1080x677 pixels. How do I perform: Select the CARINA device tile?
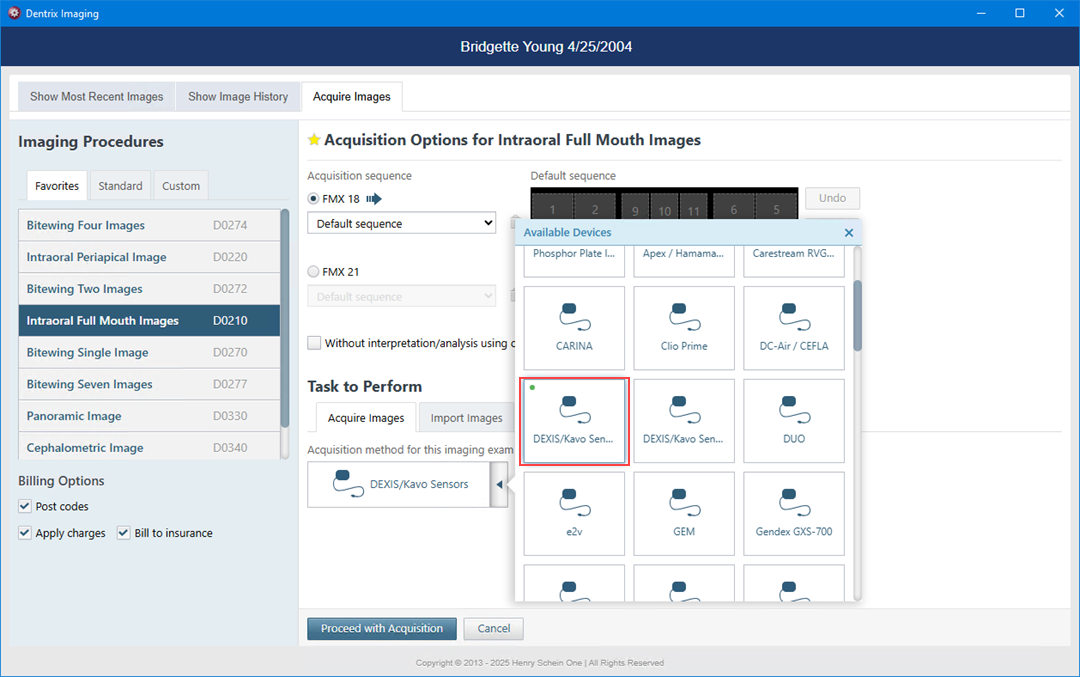click(x=574, y=328)
